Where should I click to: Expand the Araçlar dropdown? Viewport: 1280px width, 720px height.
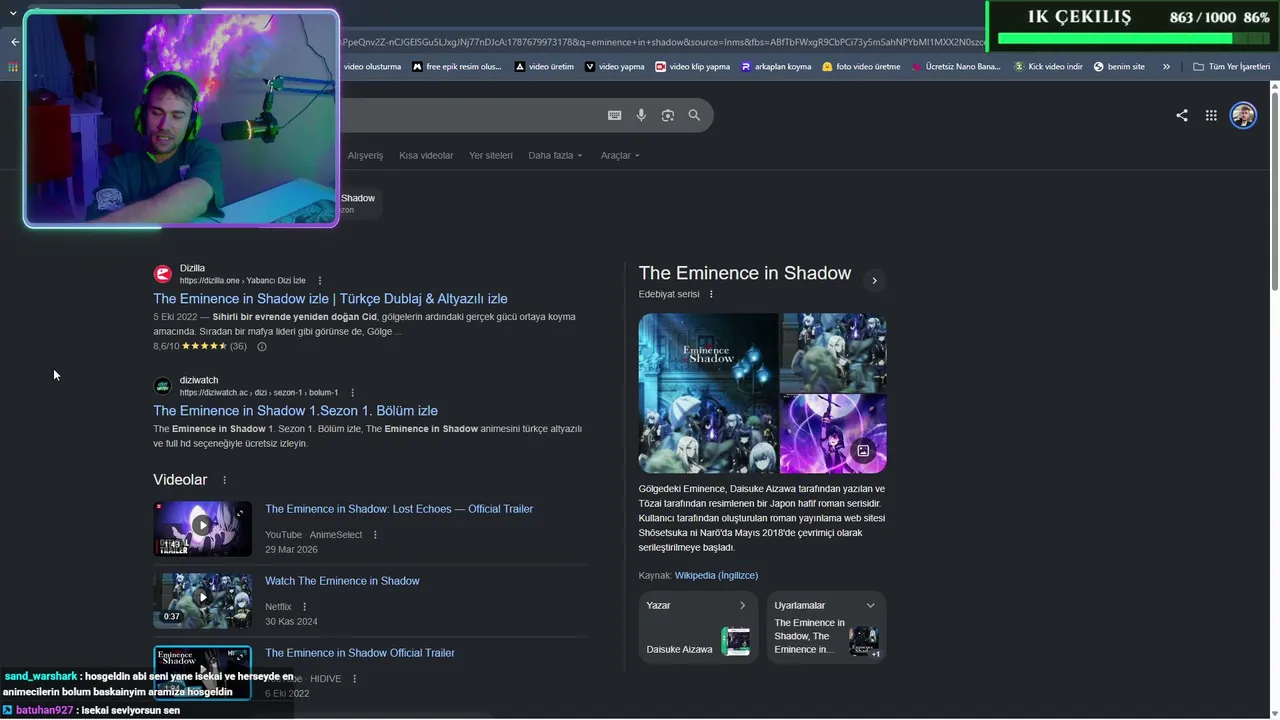tap(620, 156)
